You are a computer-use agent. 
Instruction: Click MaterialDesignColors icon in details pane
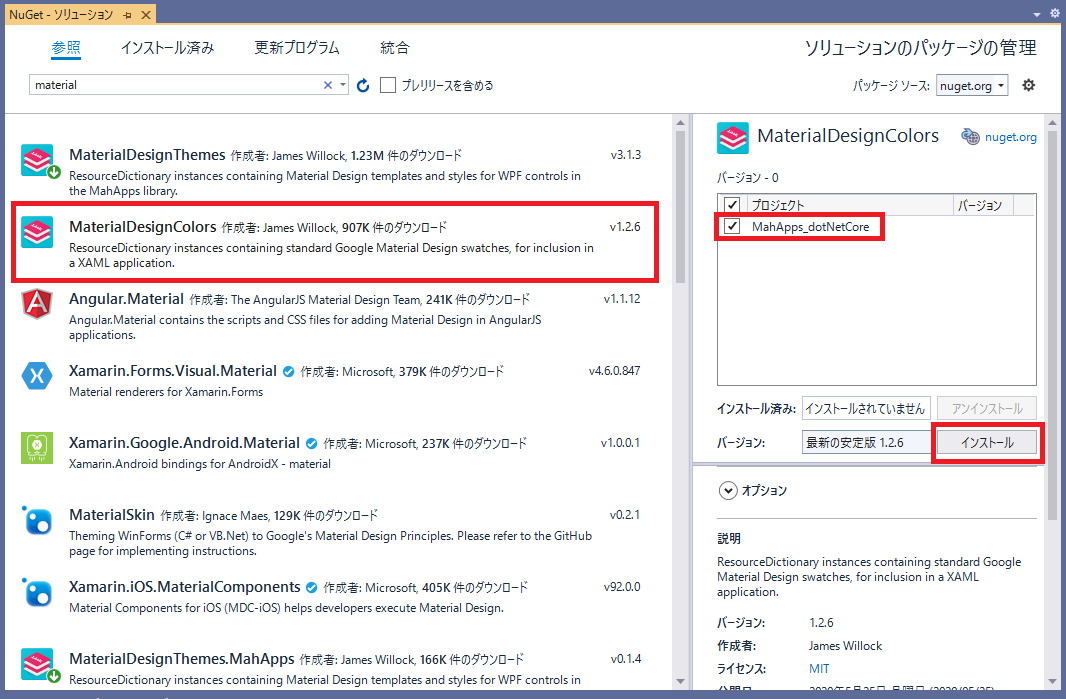pos(732,138)
